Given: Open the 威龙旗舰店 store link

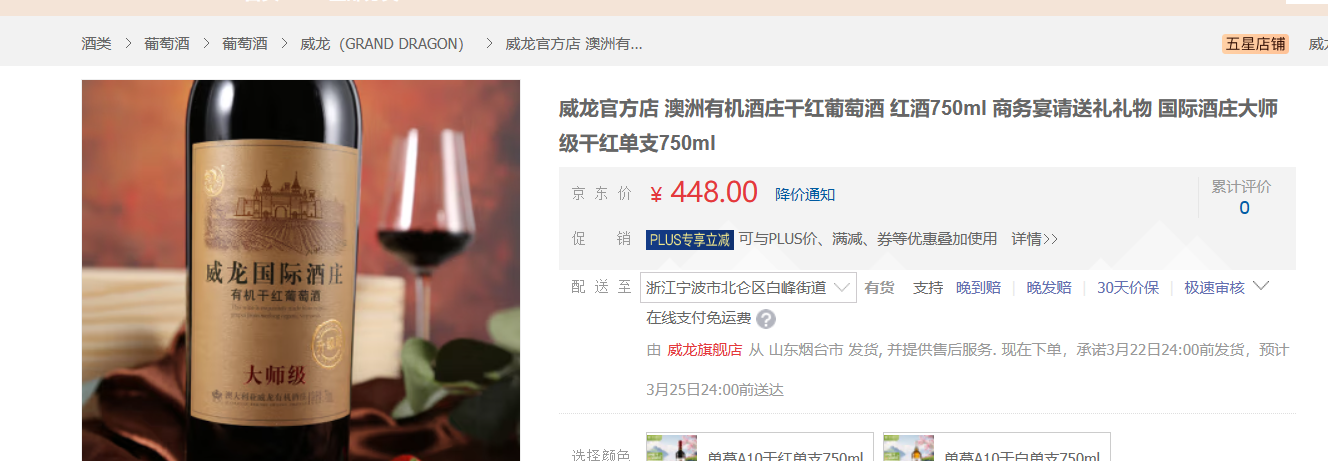Looking at the screenshot, I should point(704,349).
